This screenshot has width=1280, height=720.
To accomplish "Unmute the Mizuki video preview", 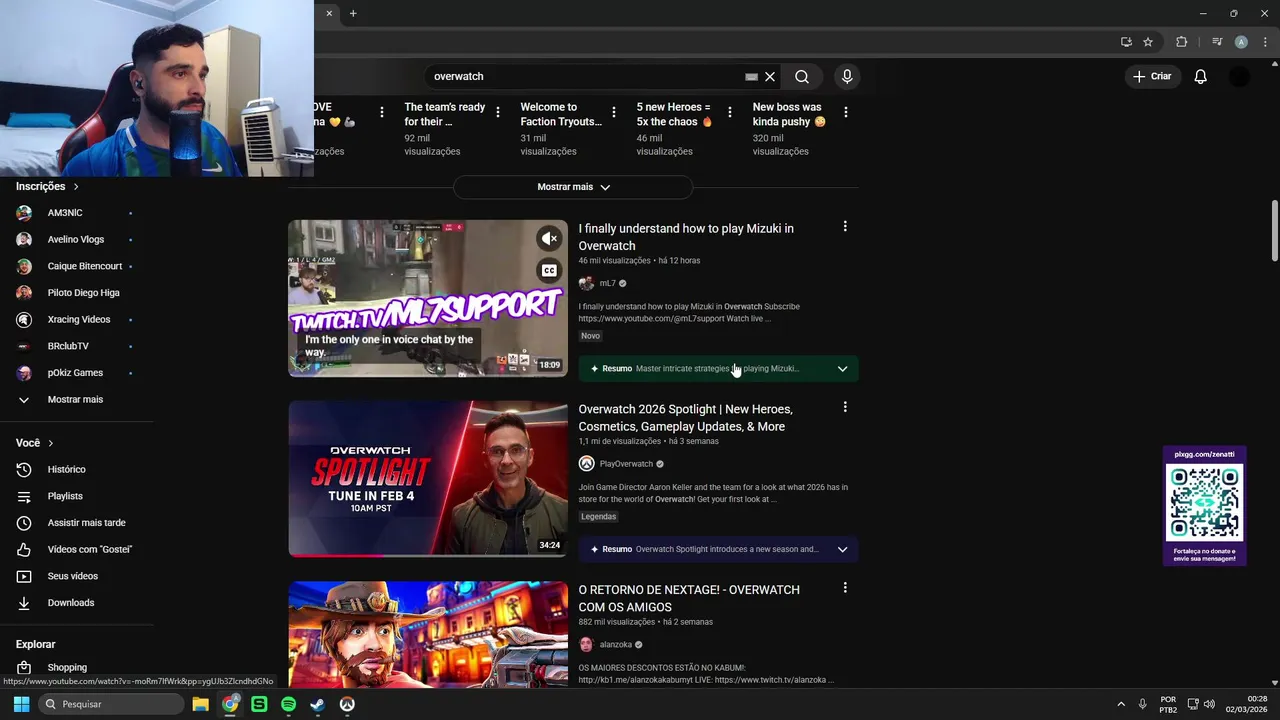I will click(x=549, y=238).
